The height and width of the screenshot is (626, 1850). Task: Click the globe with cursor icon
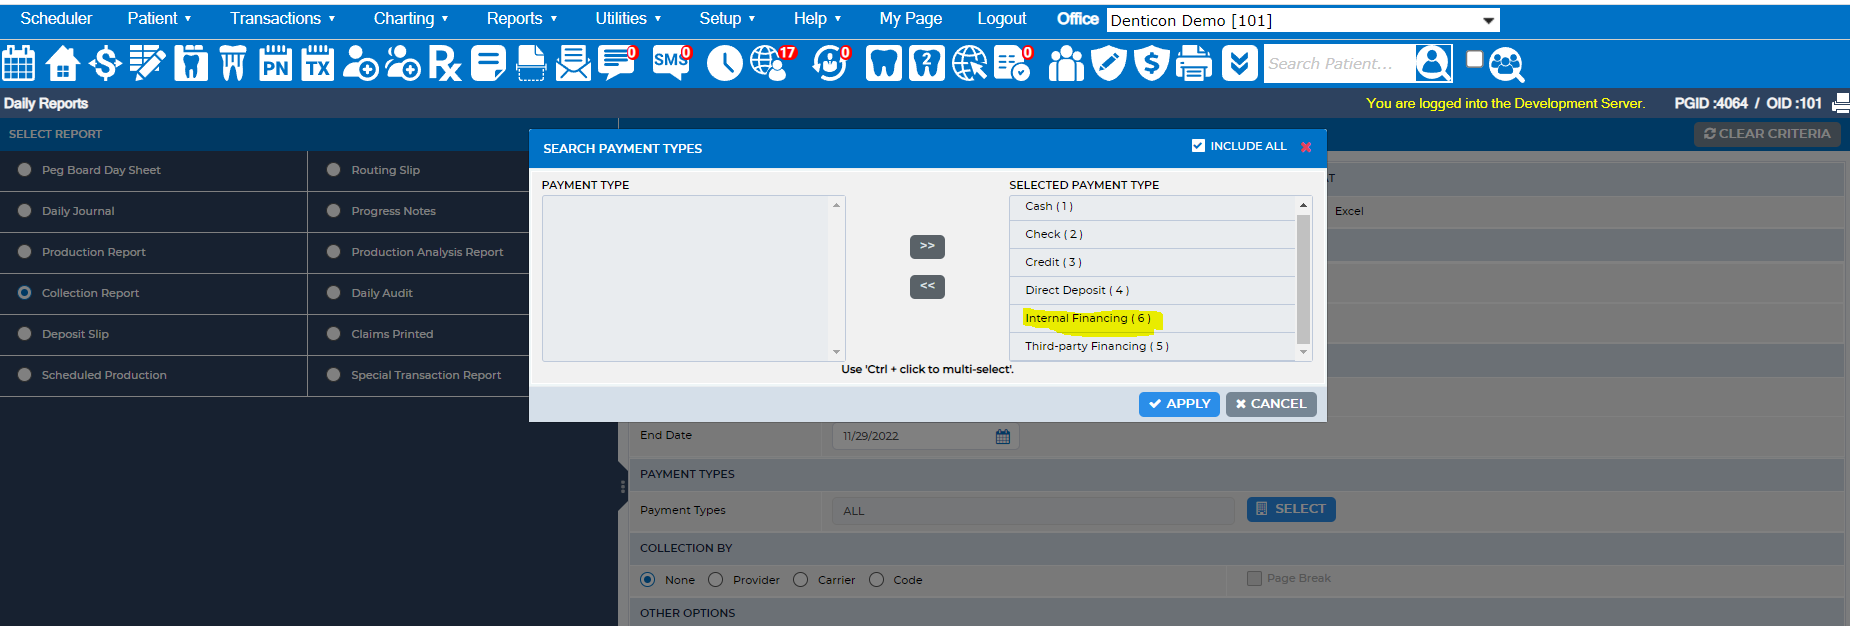click(969, 64)
